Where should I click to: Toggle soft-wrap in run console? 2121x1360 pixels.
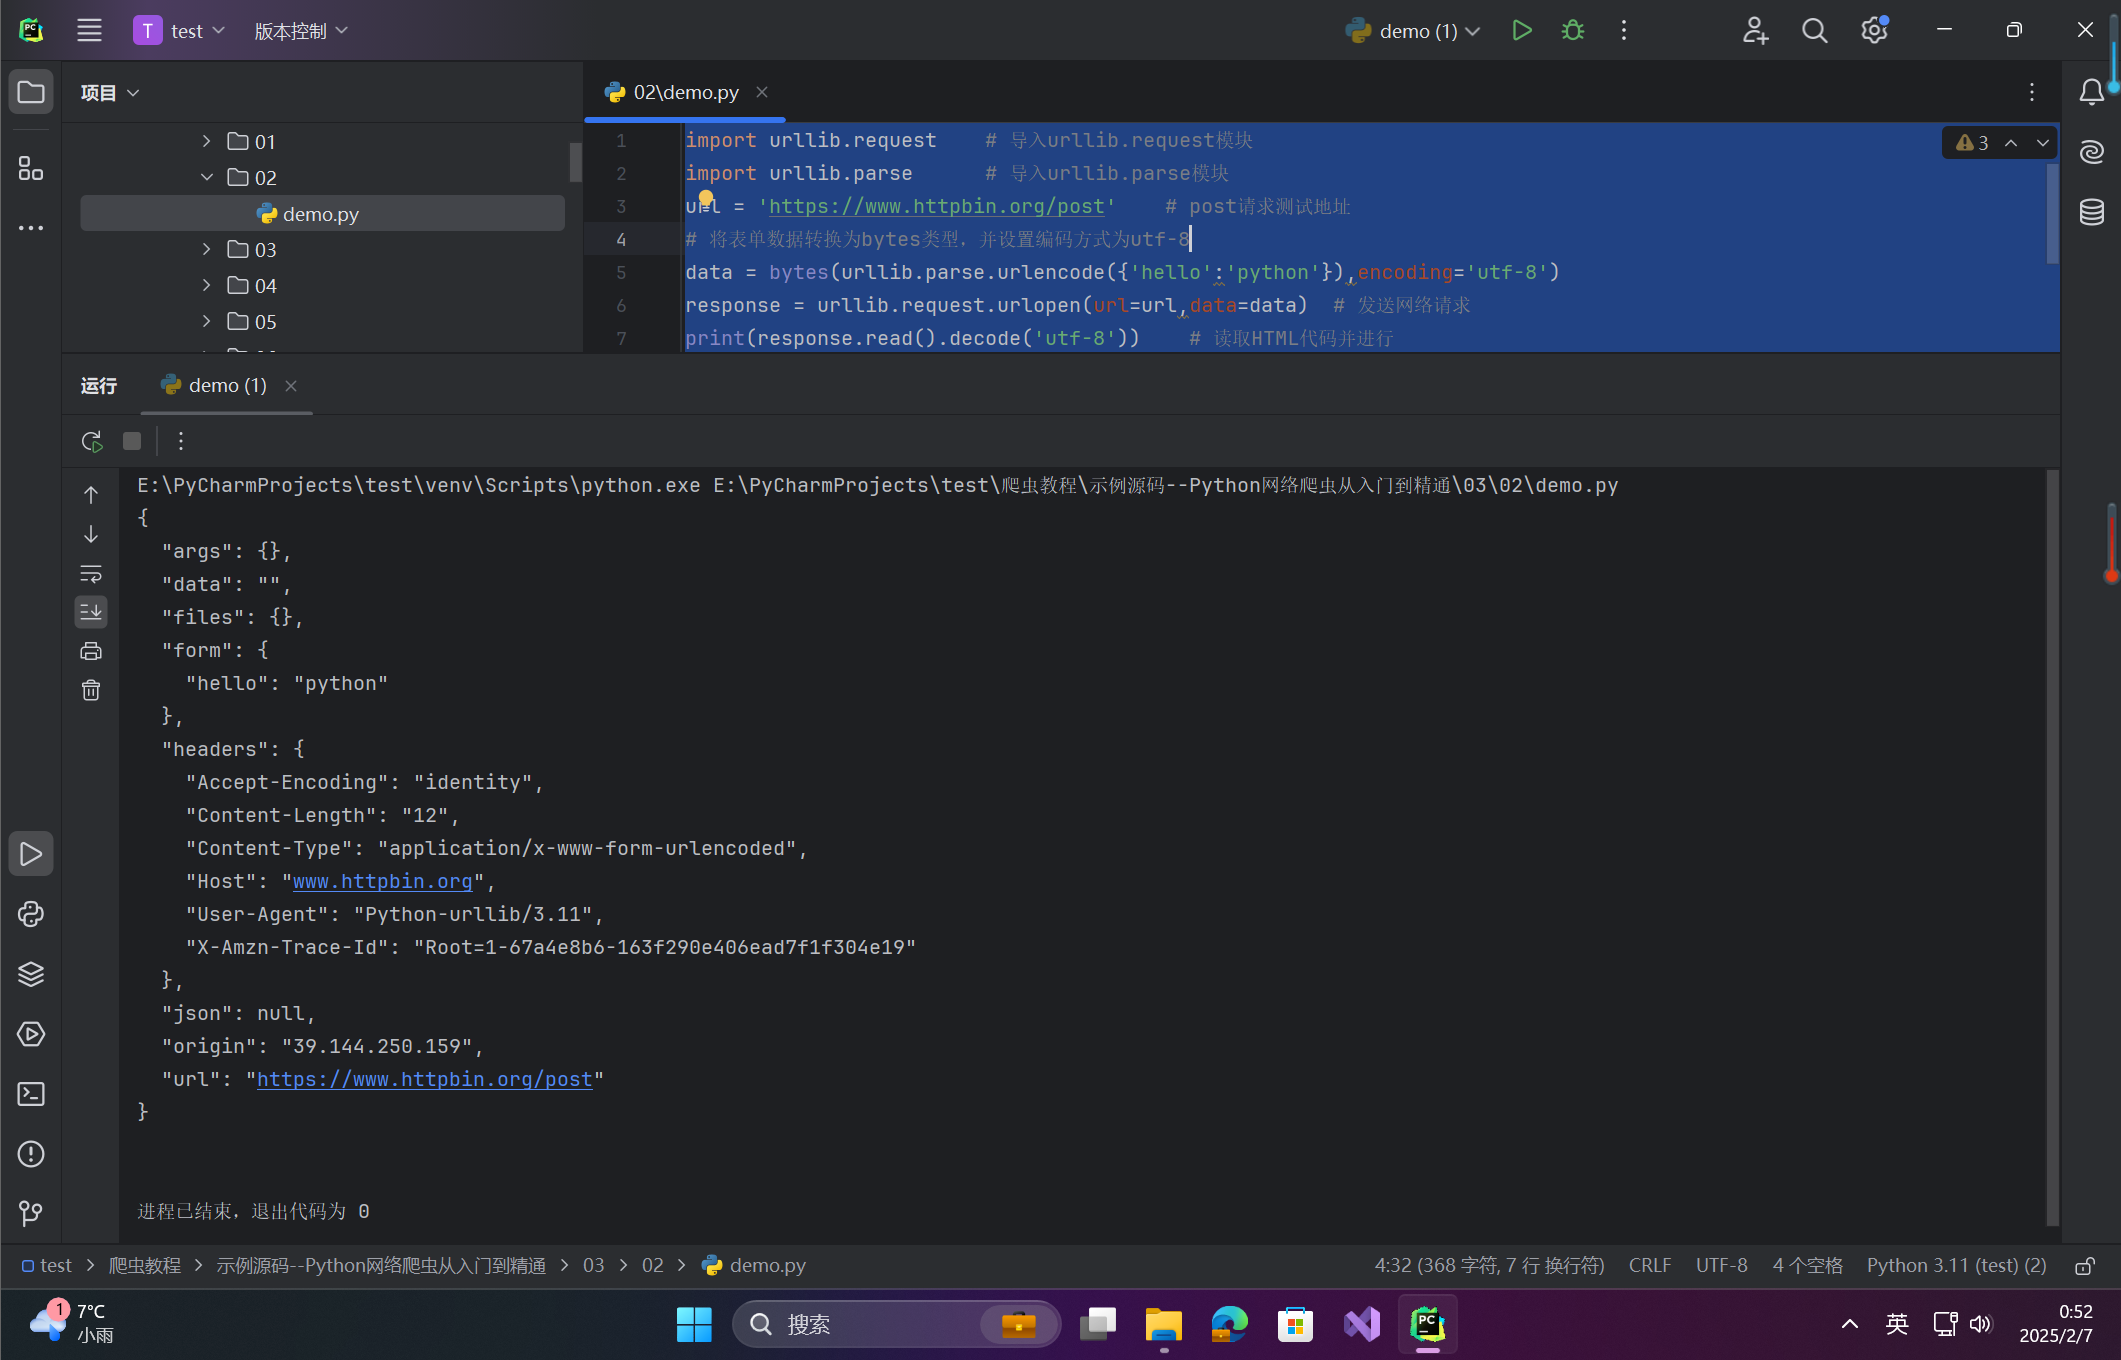coord(91,573)
